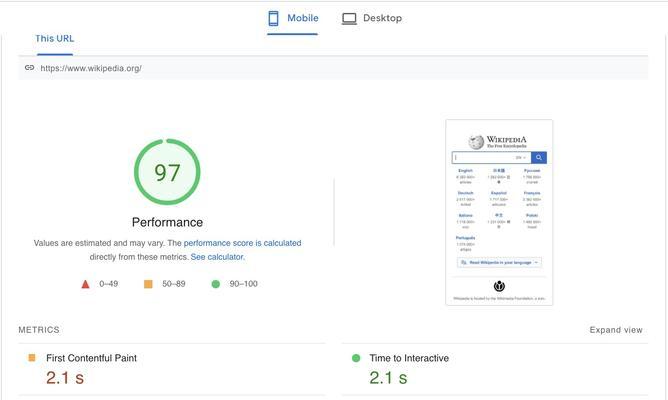
Task: Click Read Wikipedia in your language dropdown
Action: tap(499, 262)
